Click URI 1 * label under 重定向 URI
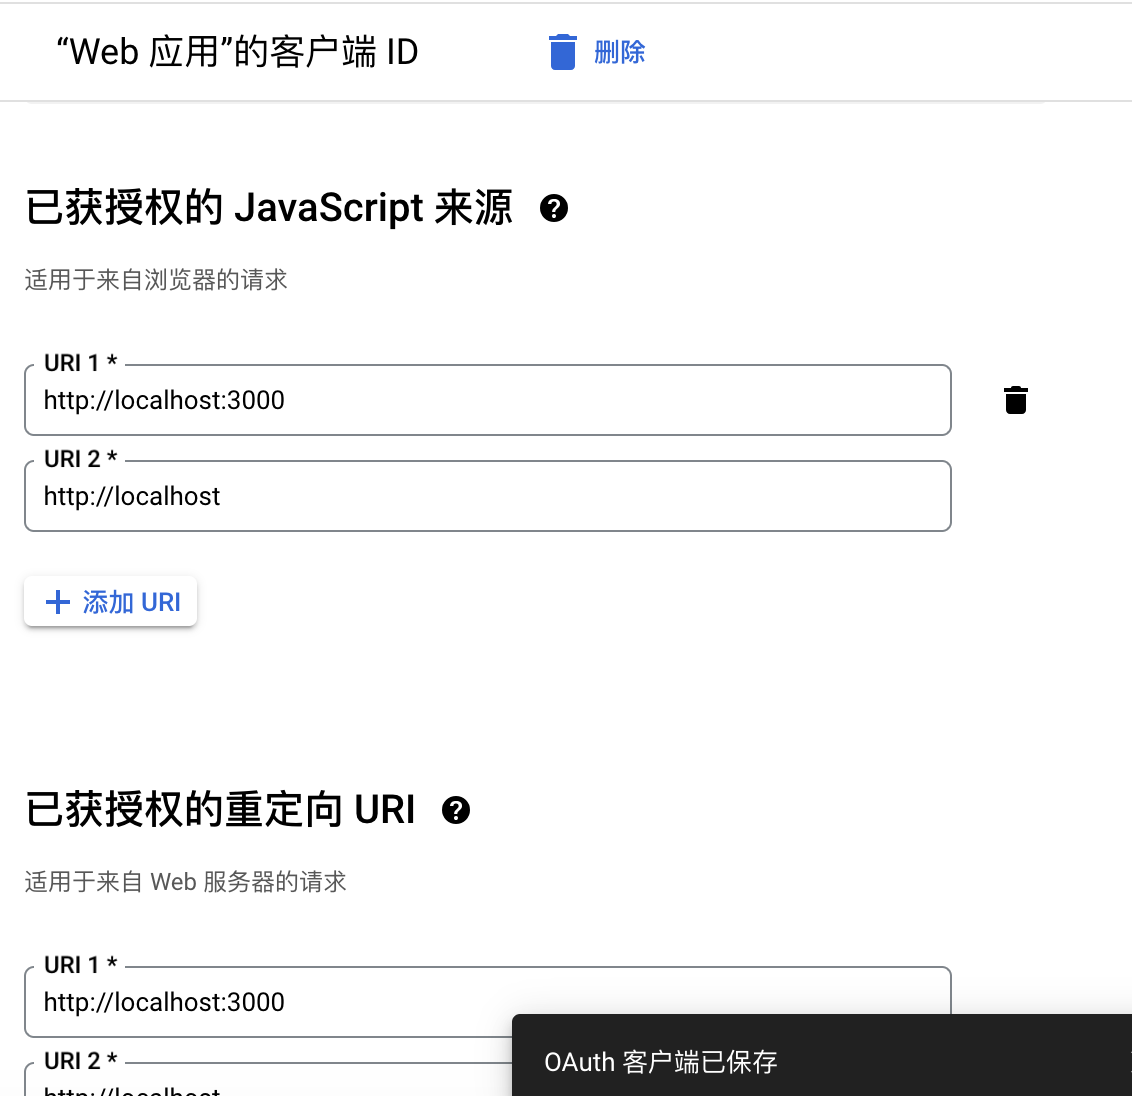1132x1096 pixels. coord(80,966)
